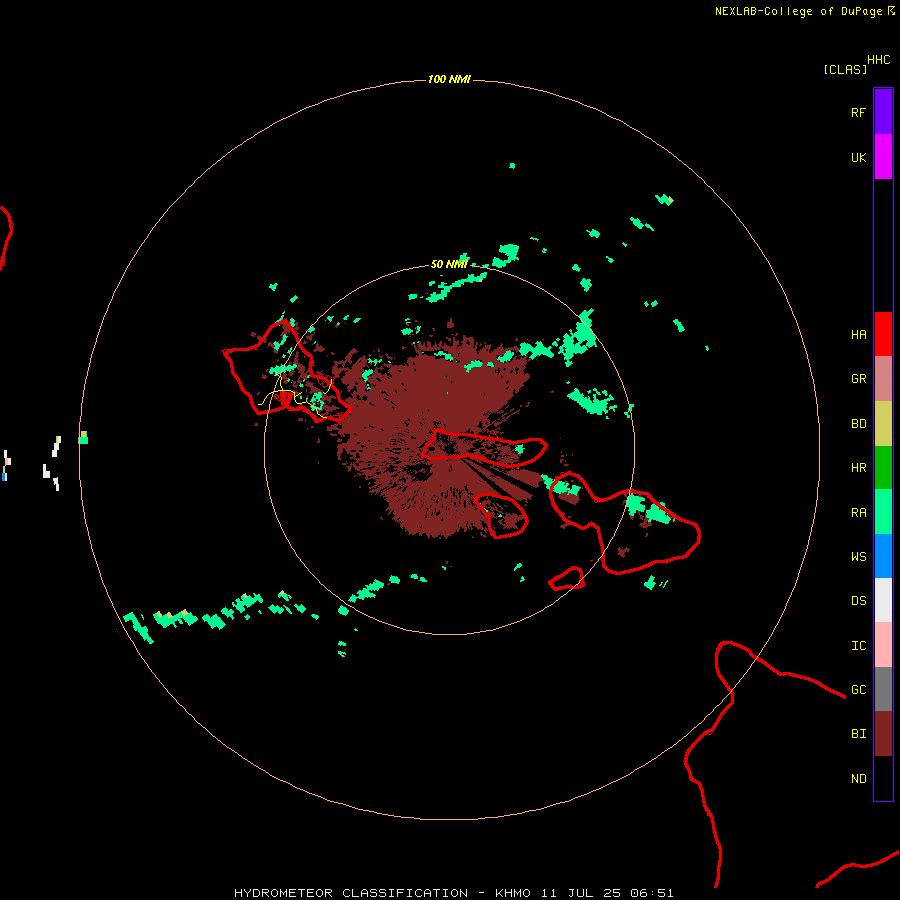This screenshot has width=900, height=900.
Task: Click the RF purple color swatch
Action: pyautogui.click(x=883, y=112)
